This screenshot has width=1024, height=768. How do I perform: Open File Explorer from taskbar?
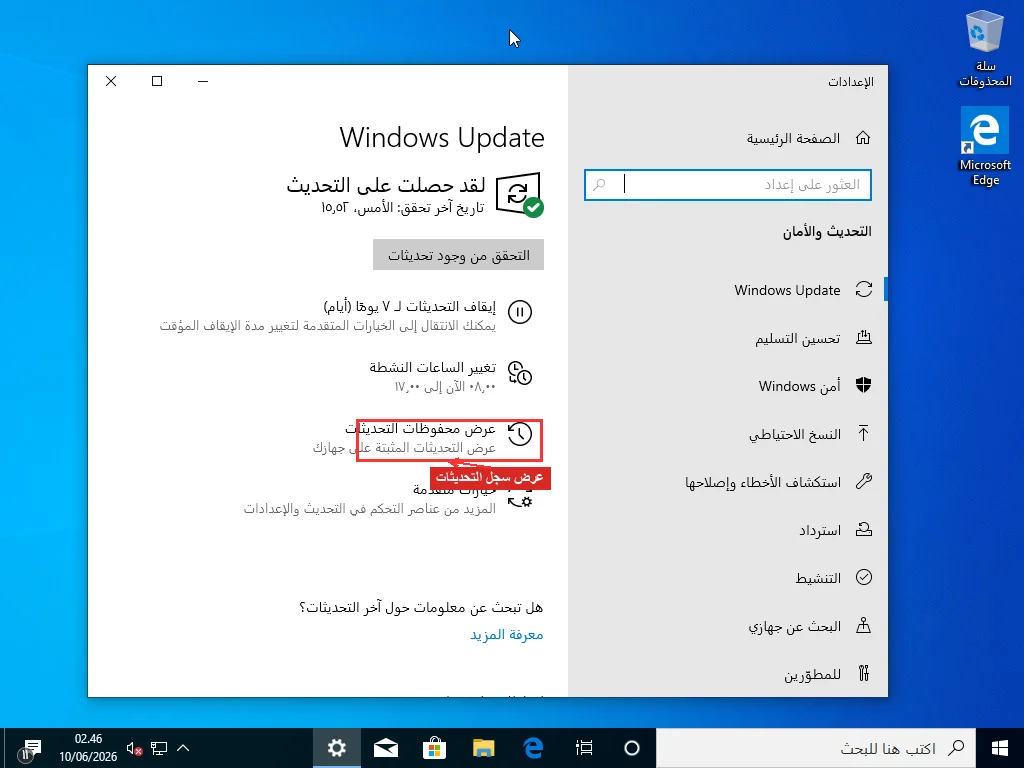(484, 748)
